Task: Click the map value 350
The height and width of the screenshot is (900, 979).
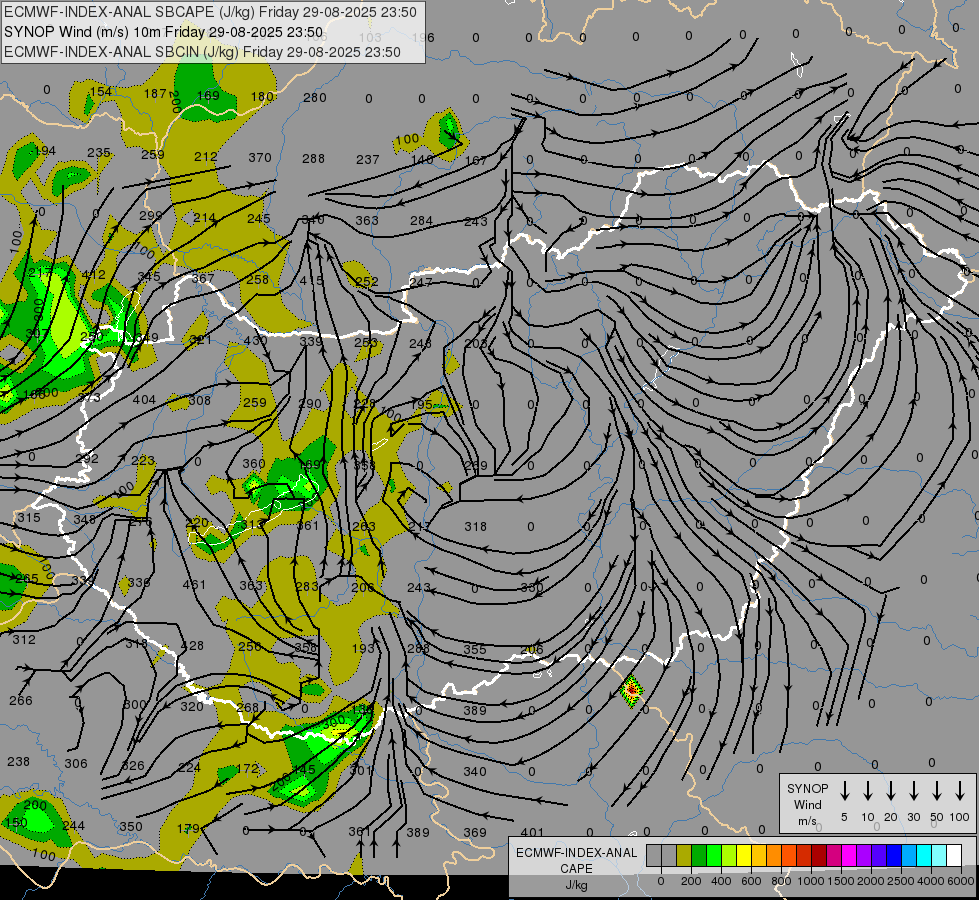Action: click(130, 827)
